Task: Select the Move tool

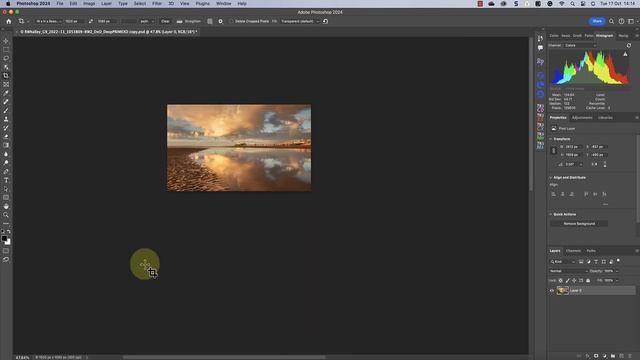Action: click(x=6, y=41)
